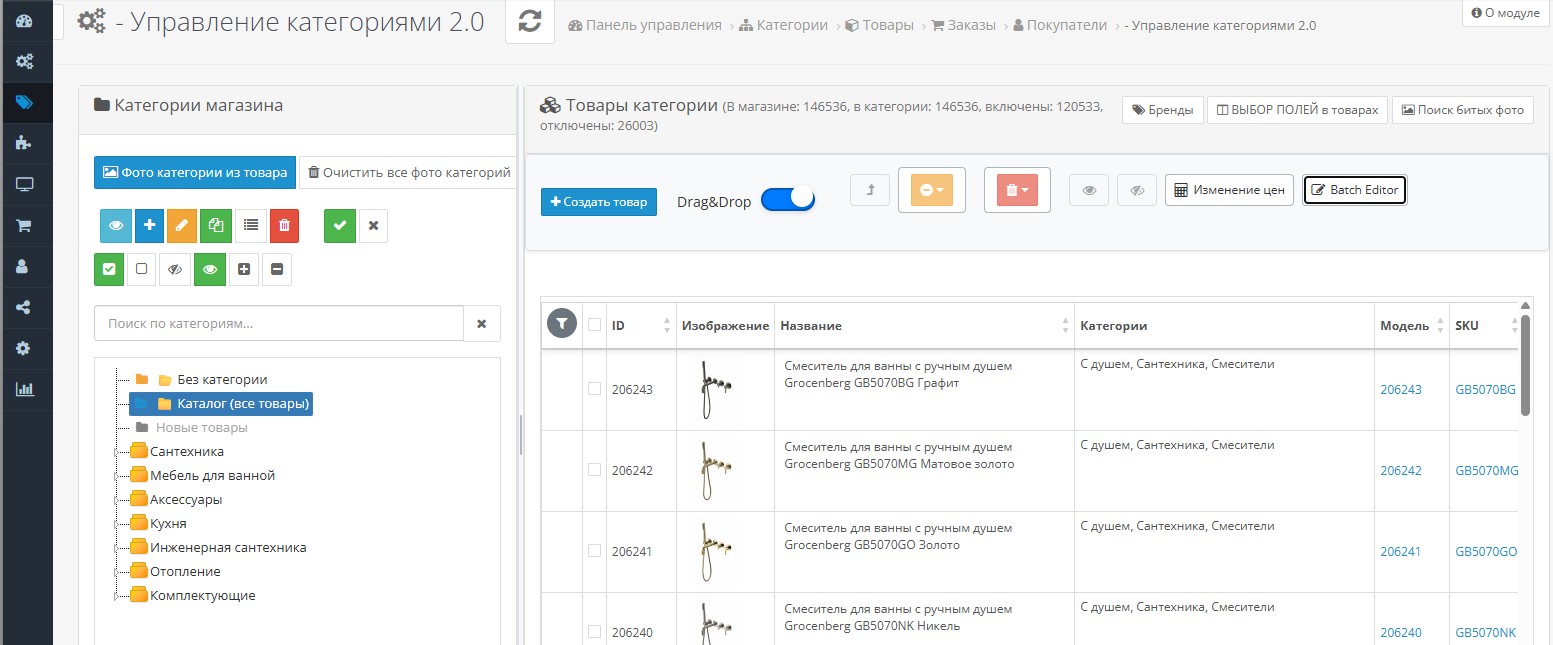The height and width of the screenshot is (645, 1553).
Task: Open the orange minus dropdown button
Action: click(x=931, y=190)
